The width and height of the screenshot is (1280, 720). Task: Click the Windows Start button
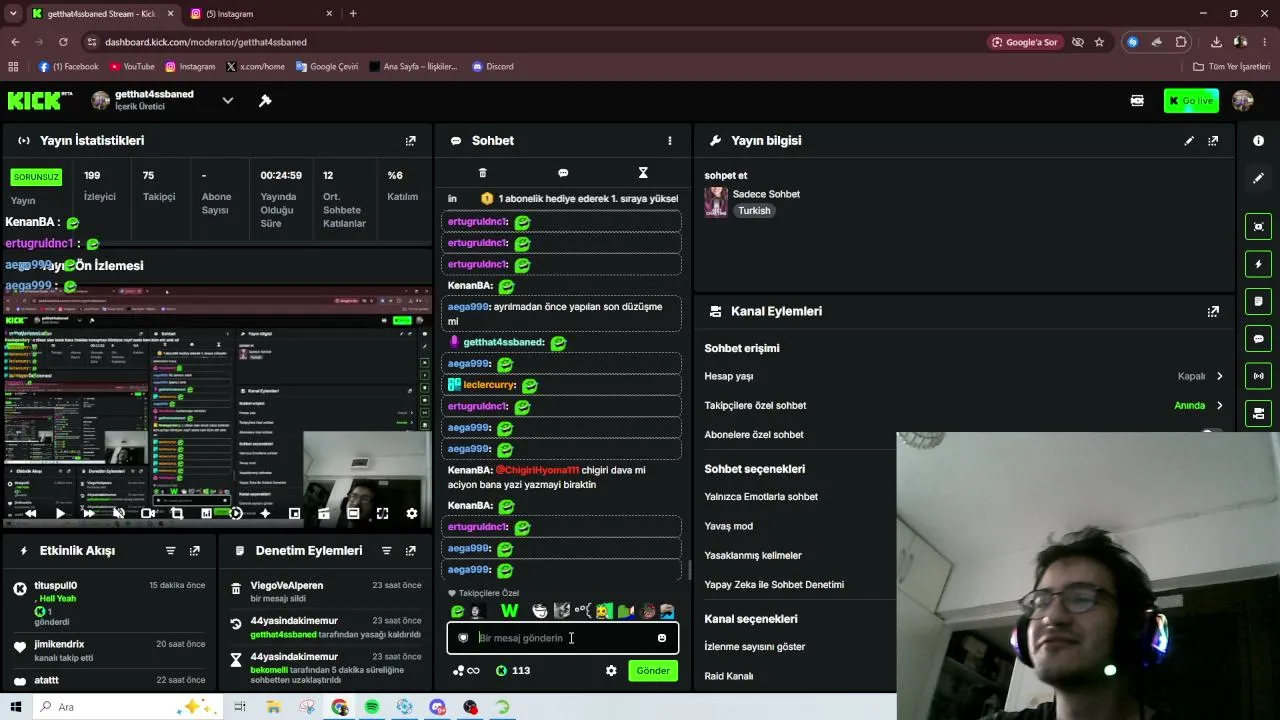coord(15,707)
